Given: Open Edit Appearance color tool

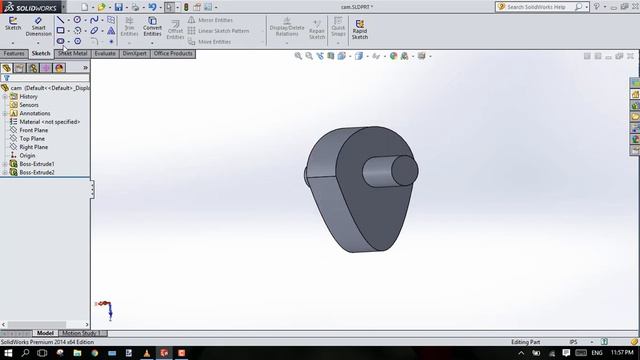Looking at the screenshot, I should pos(393,56).
